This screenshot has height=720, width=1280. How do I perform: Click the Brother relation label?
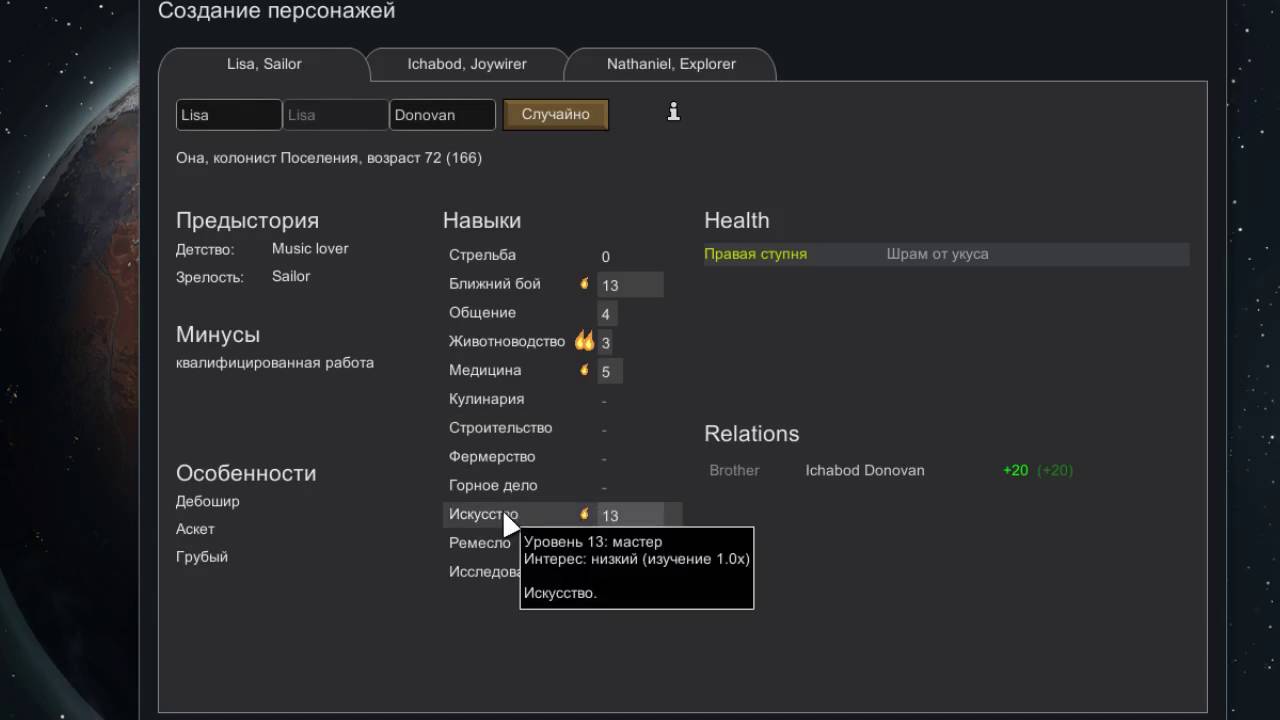[x=734, y=470]
